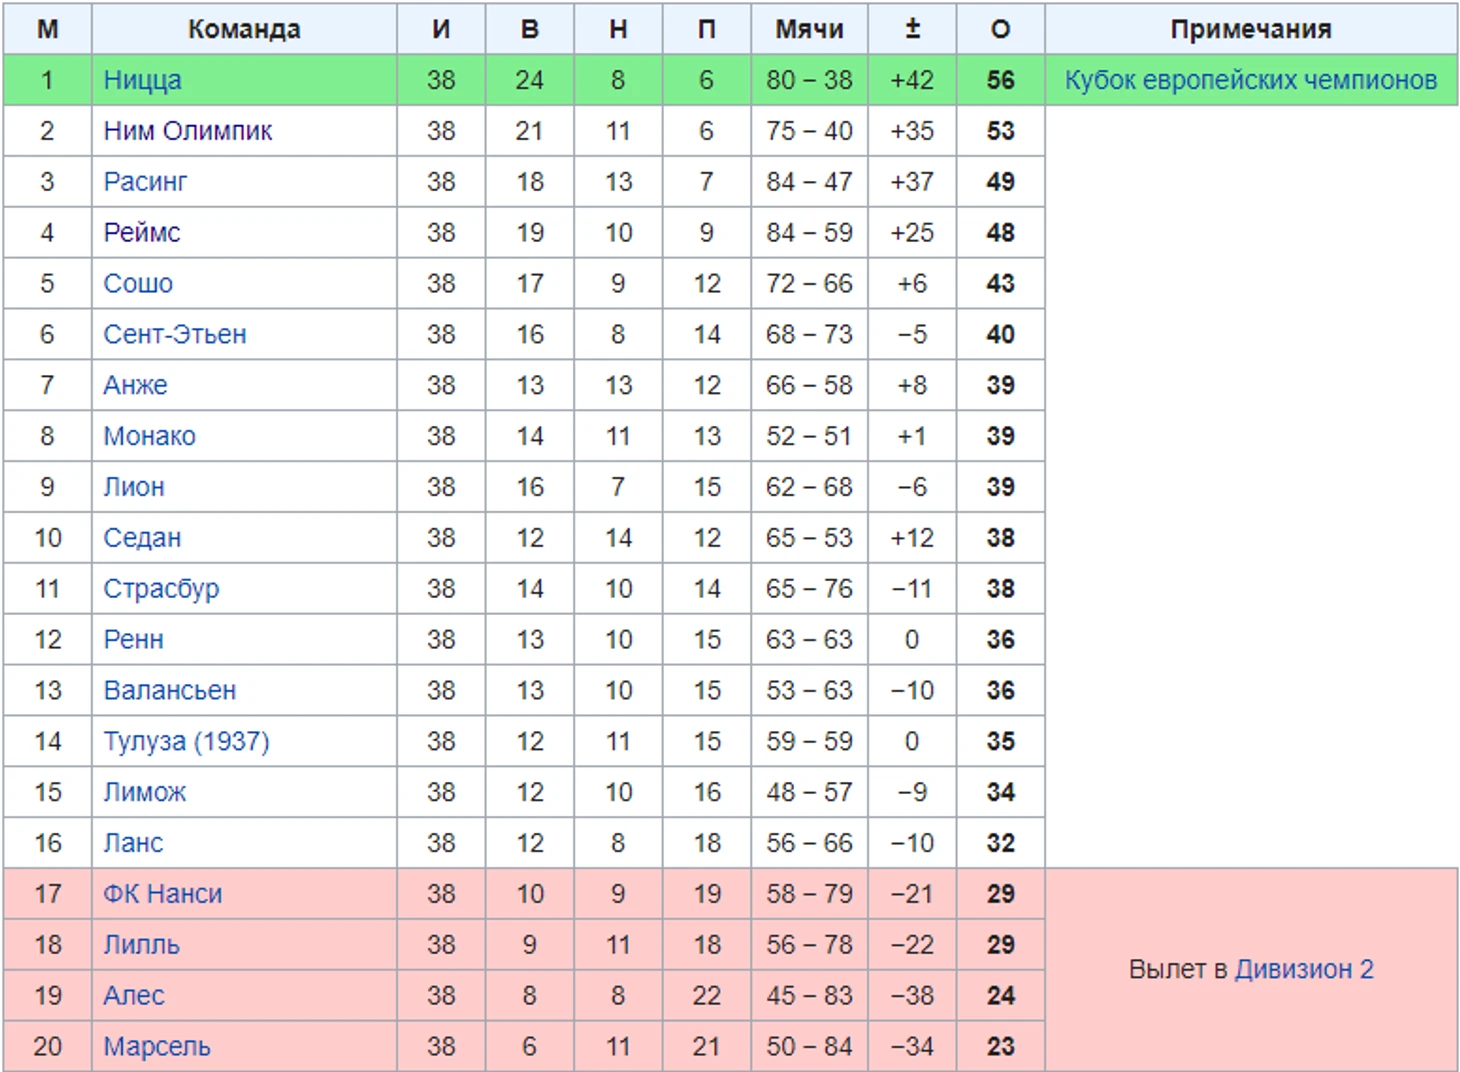1460x1072 pixels.
Task: Open the Кубок европейских чемпионов link
Action: (x=1250, y=80)
